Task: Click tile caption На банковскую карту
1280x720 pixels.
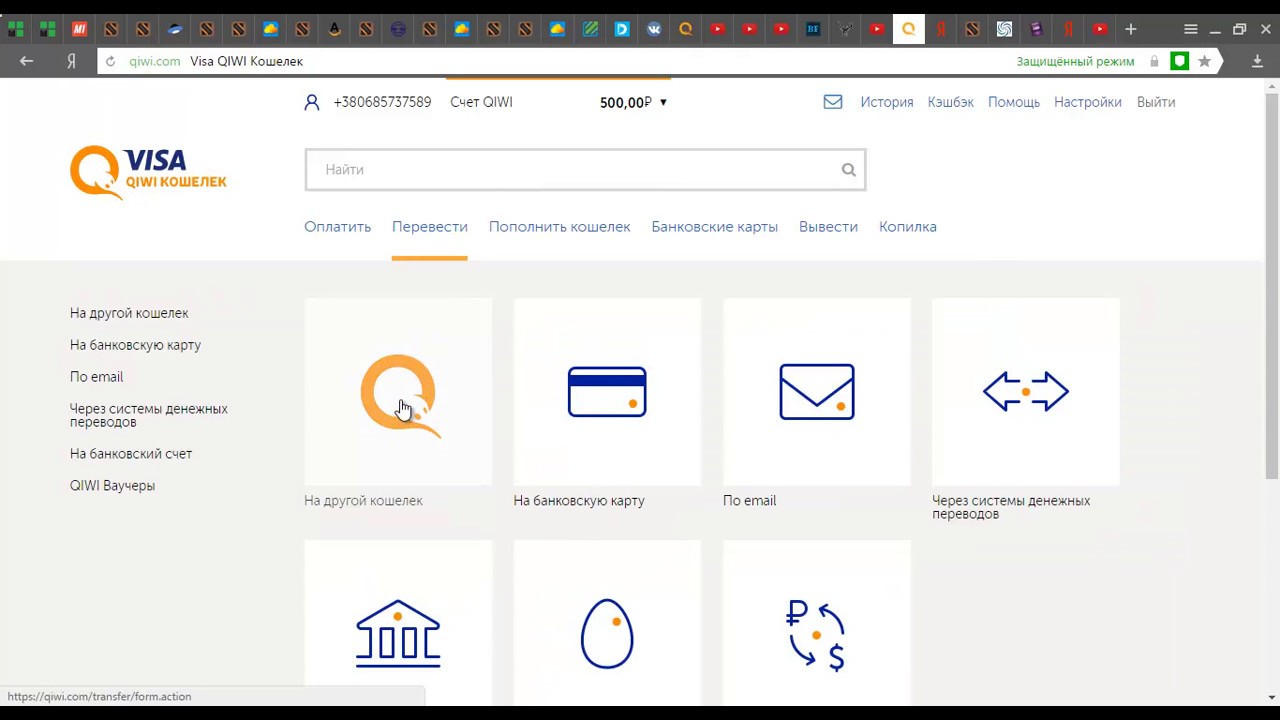Action: [x=579, y=501]
